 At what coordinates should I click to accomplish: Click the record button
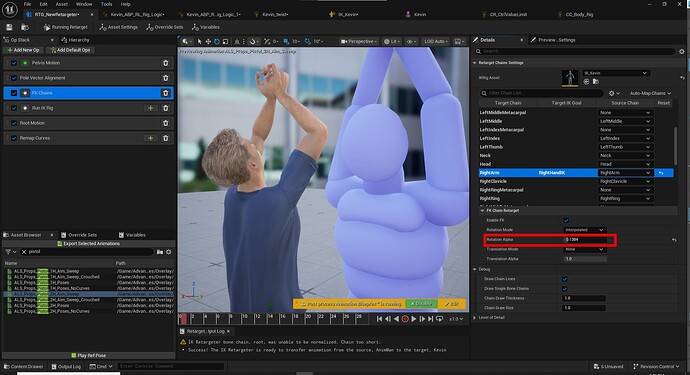click(x=405, y=319)
